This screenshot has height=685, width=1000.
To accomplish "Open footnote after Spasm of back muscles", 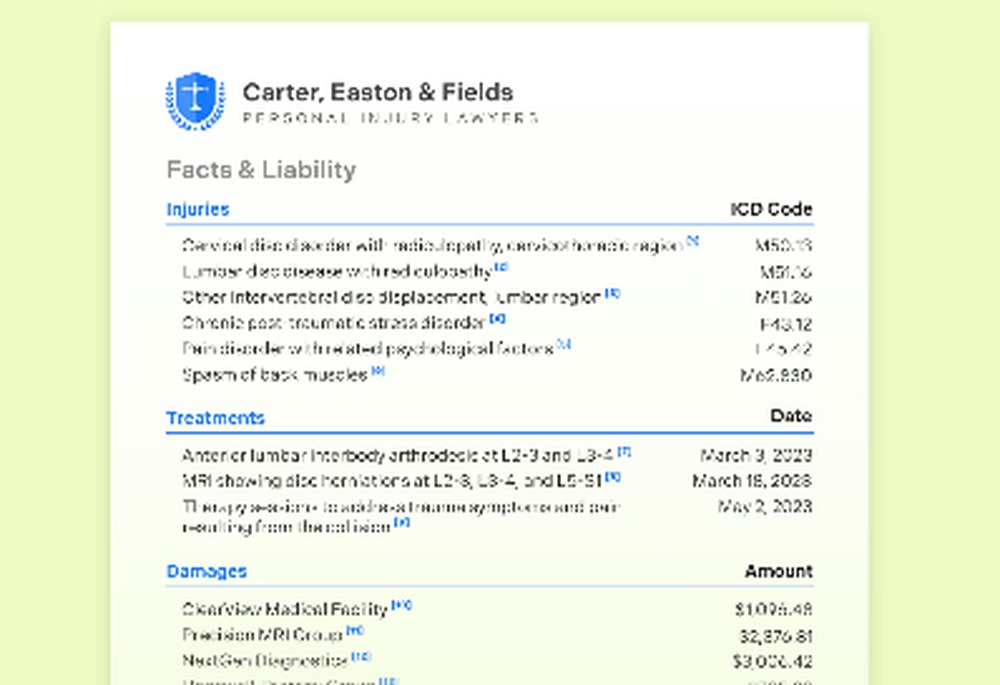I will coord(378,371).
